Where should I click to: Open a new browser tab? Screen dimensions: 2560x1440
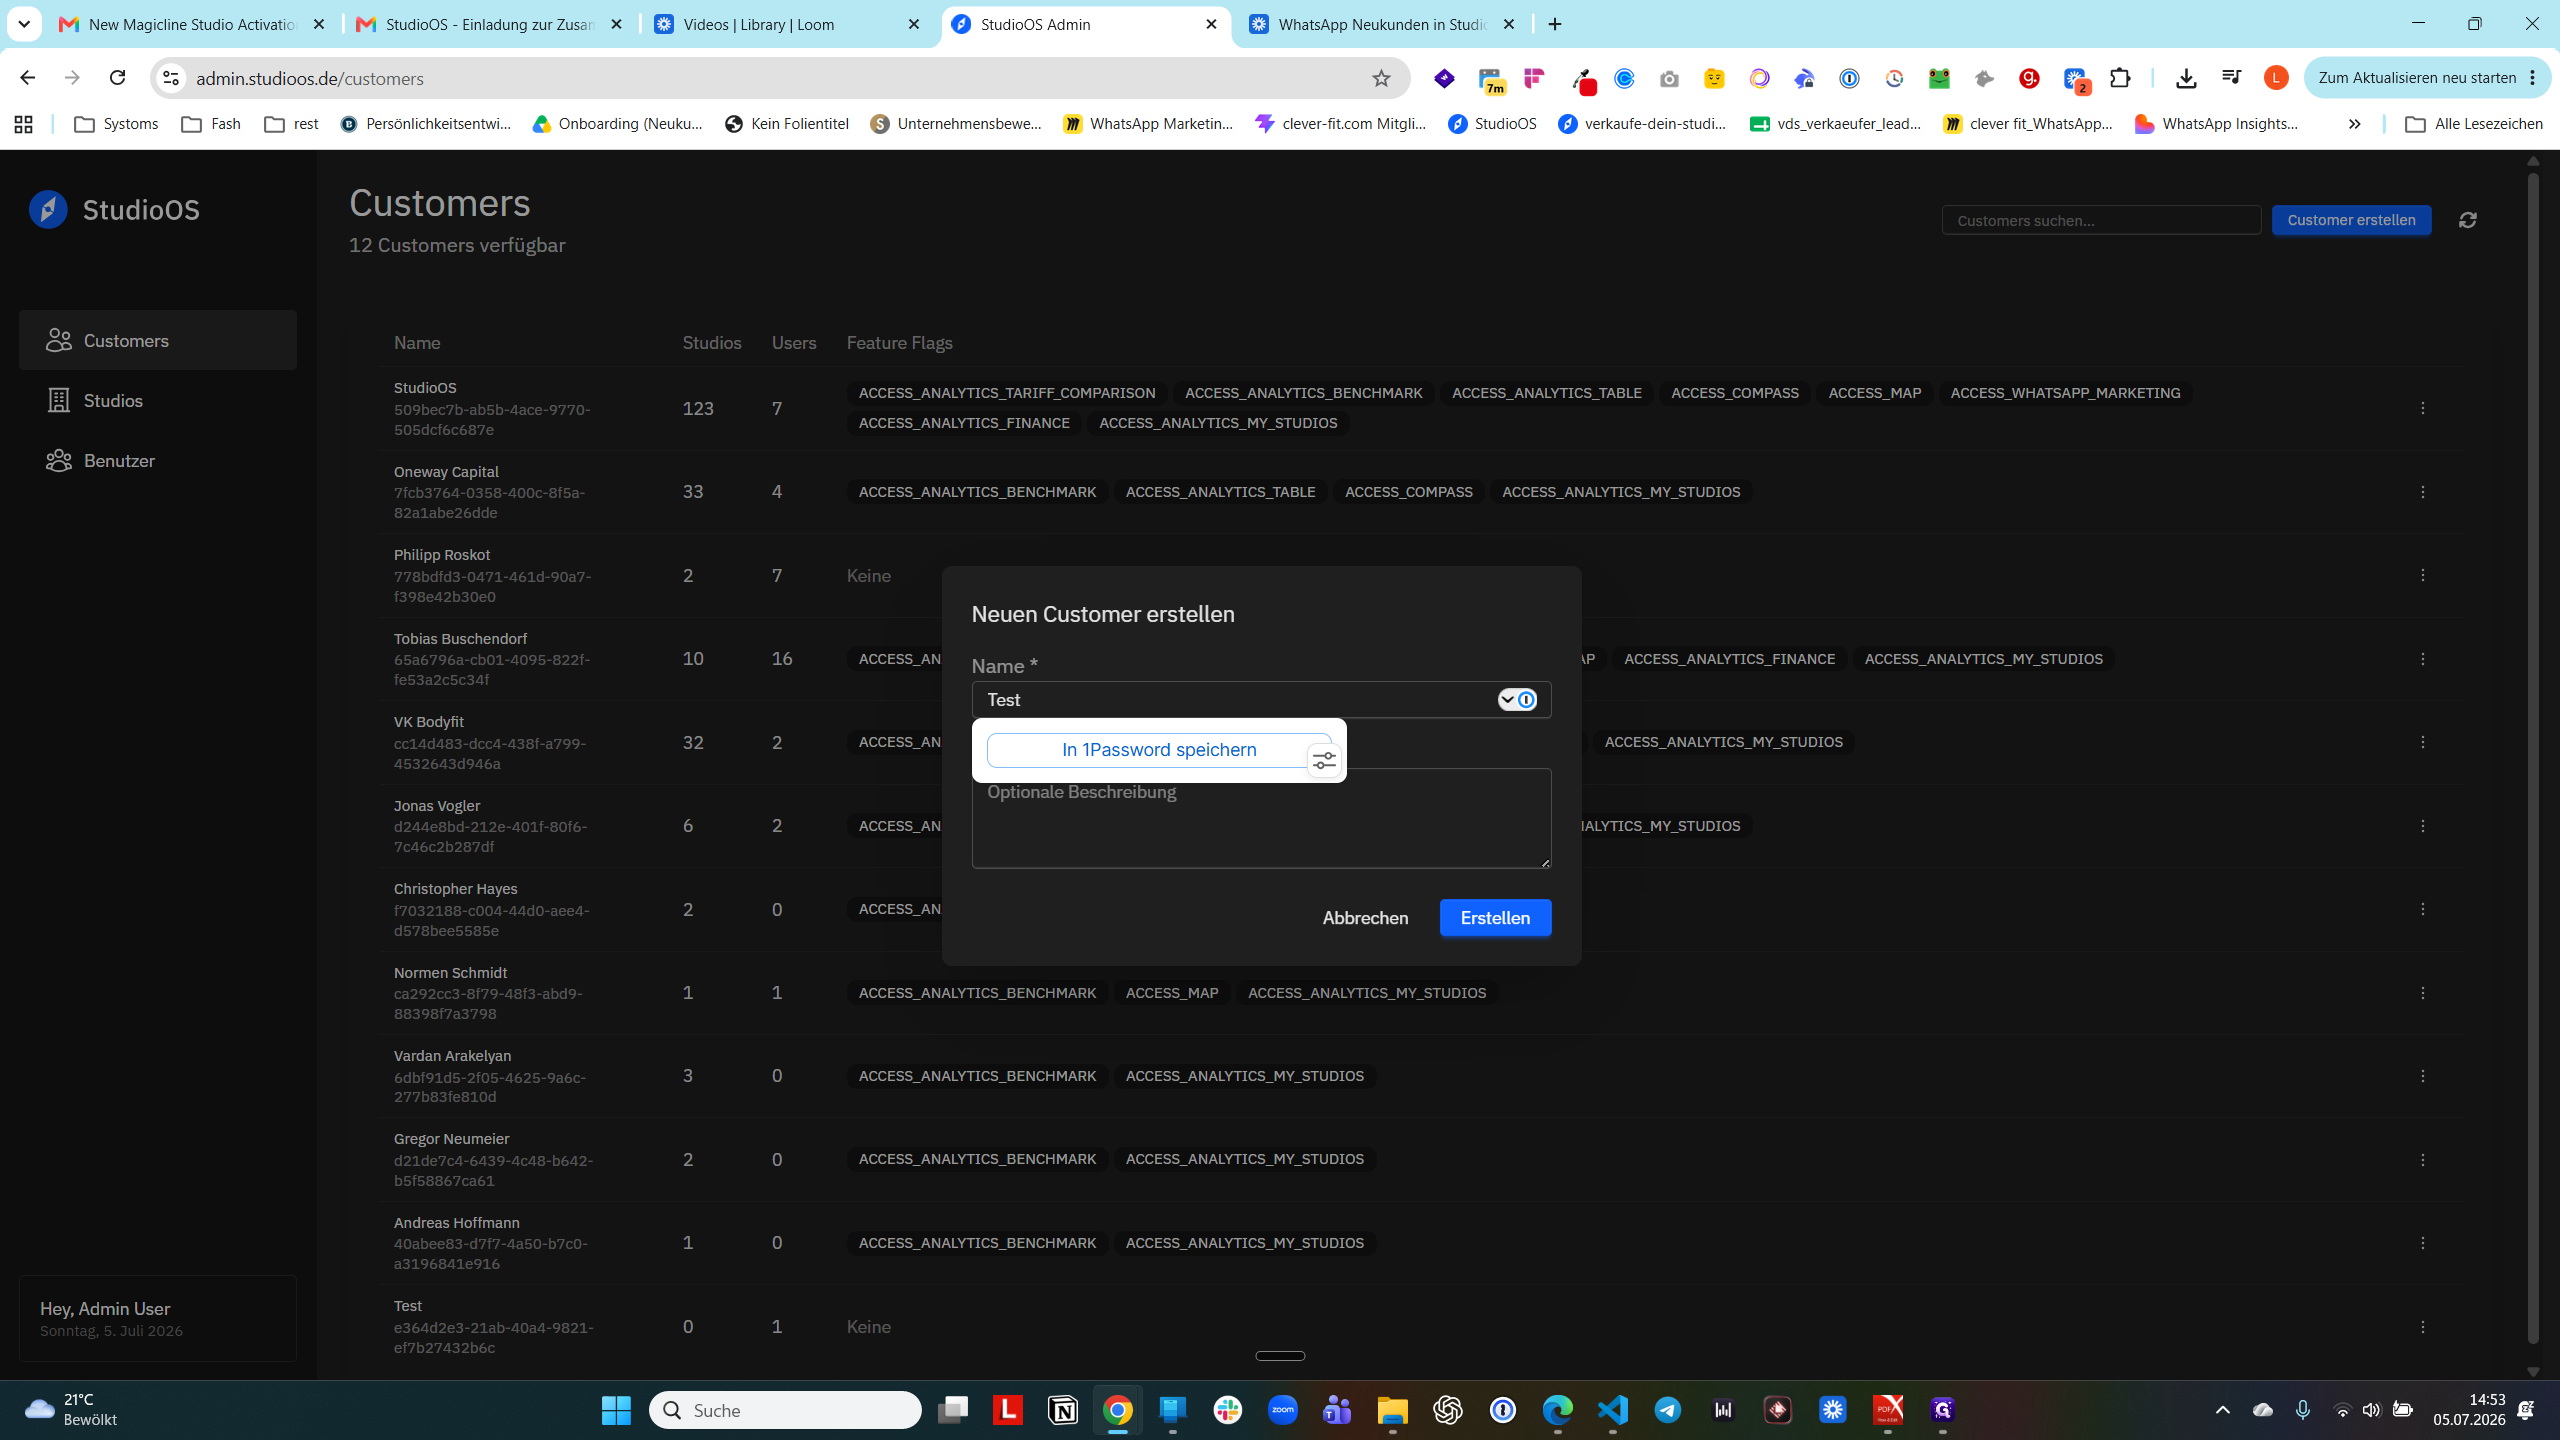coord(1555,24)
